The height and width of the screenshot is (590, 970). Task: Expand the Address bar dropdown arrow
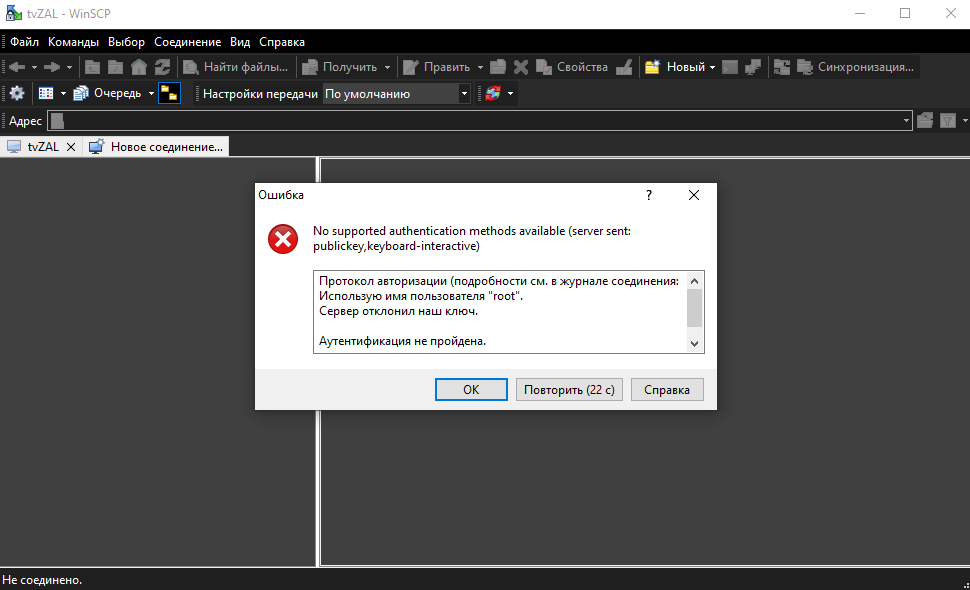coord(906,121)
